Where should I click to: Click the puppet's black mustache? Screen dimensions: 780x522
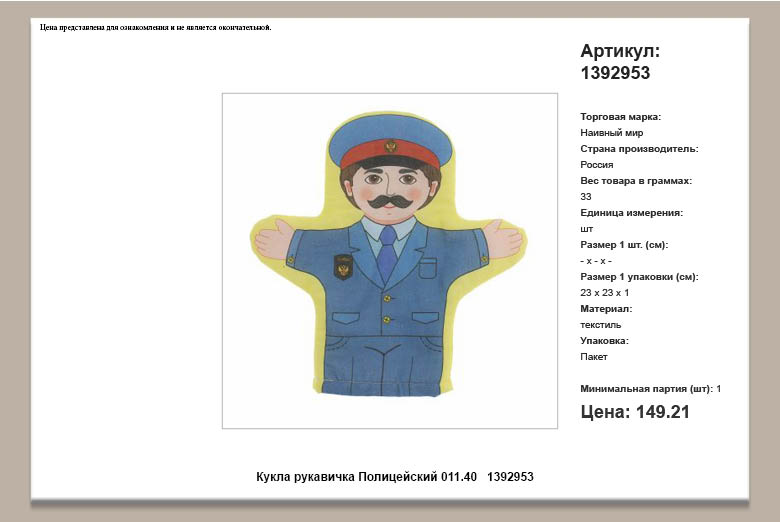point(389,203)
